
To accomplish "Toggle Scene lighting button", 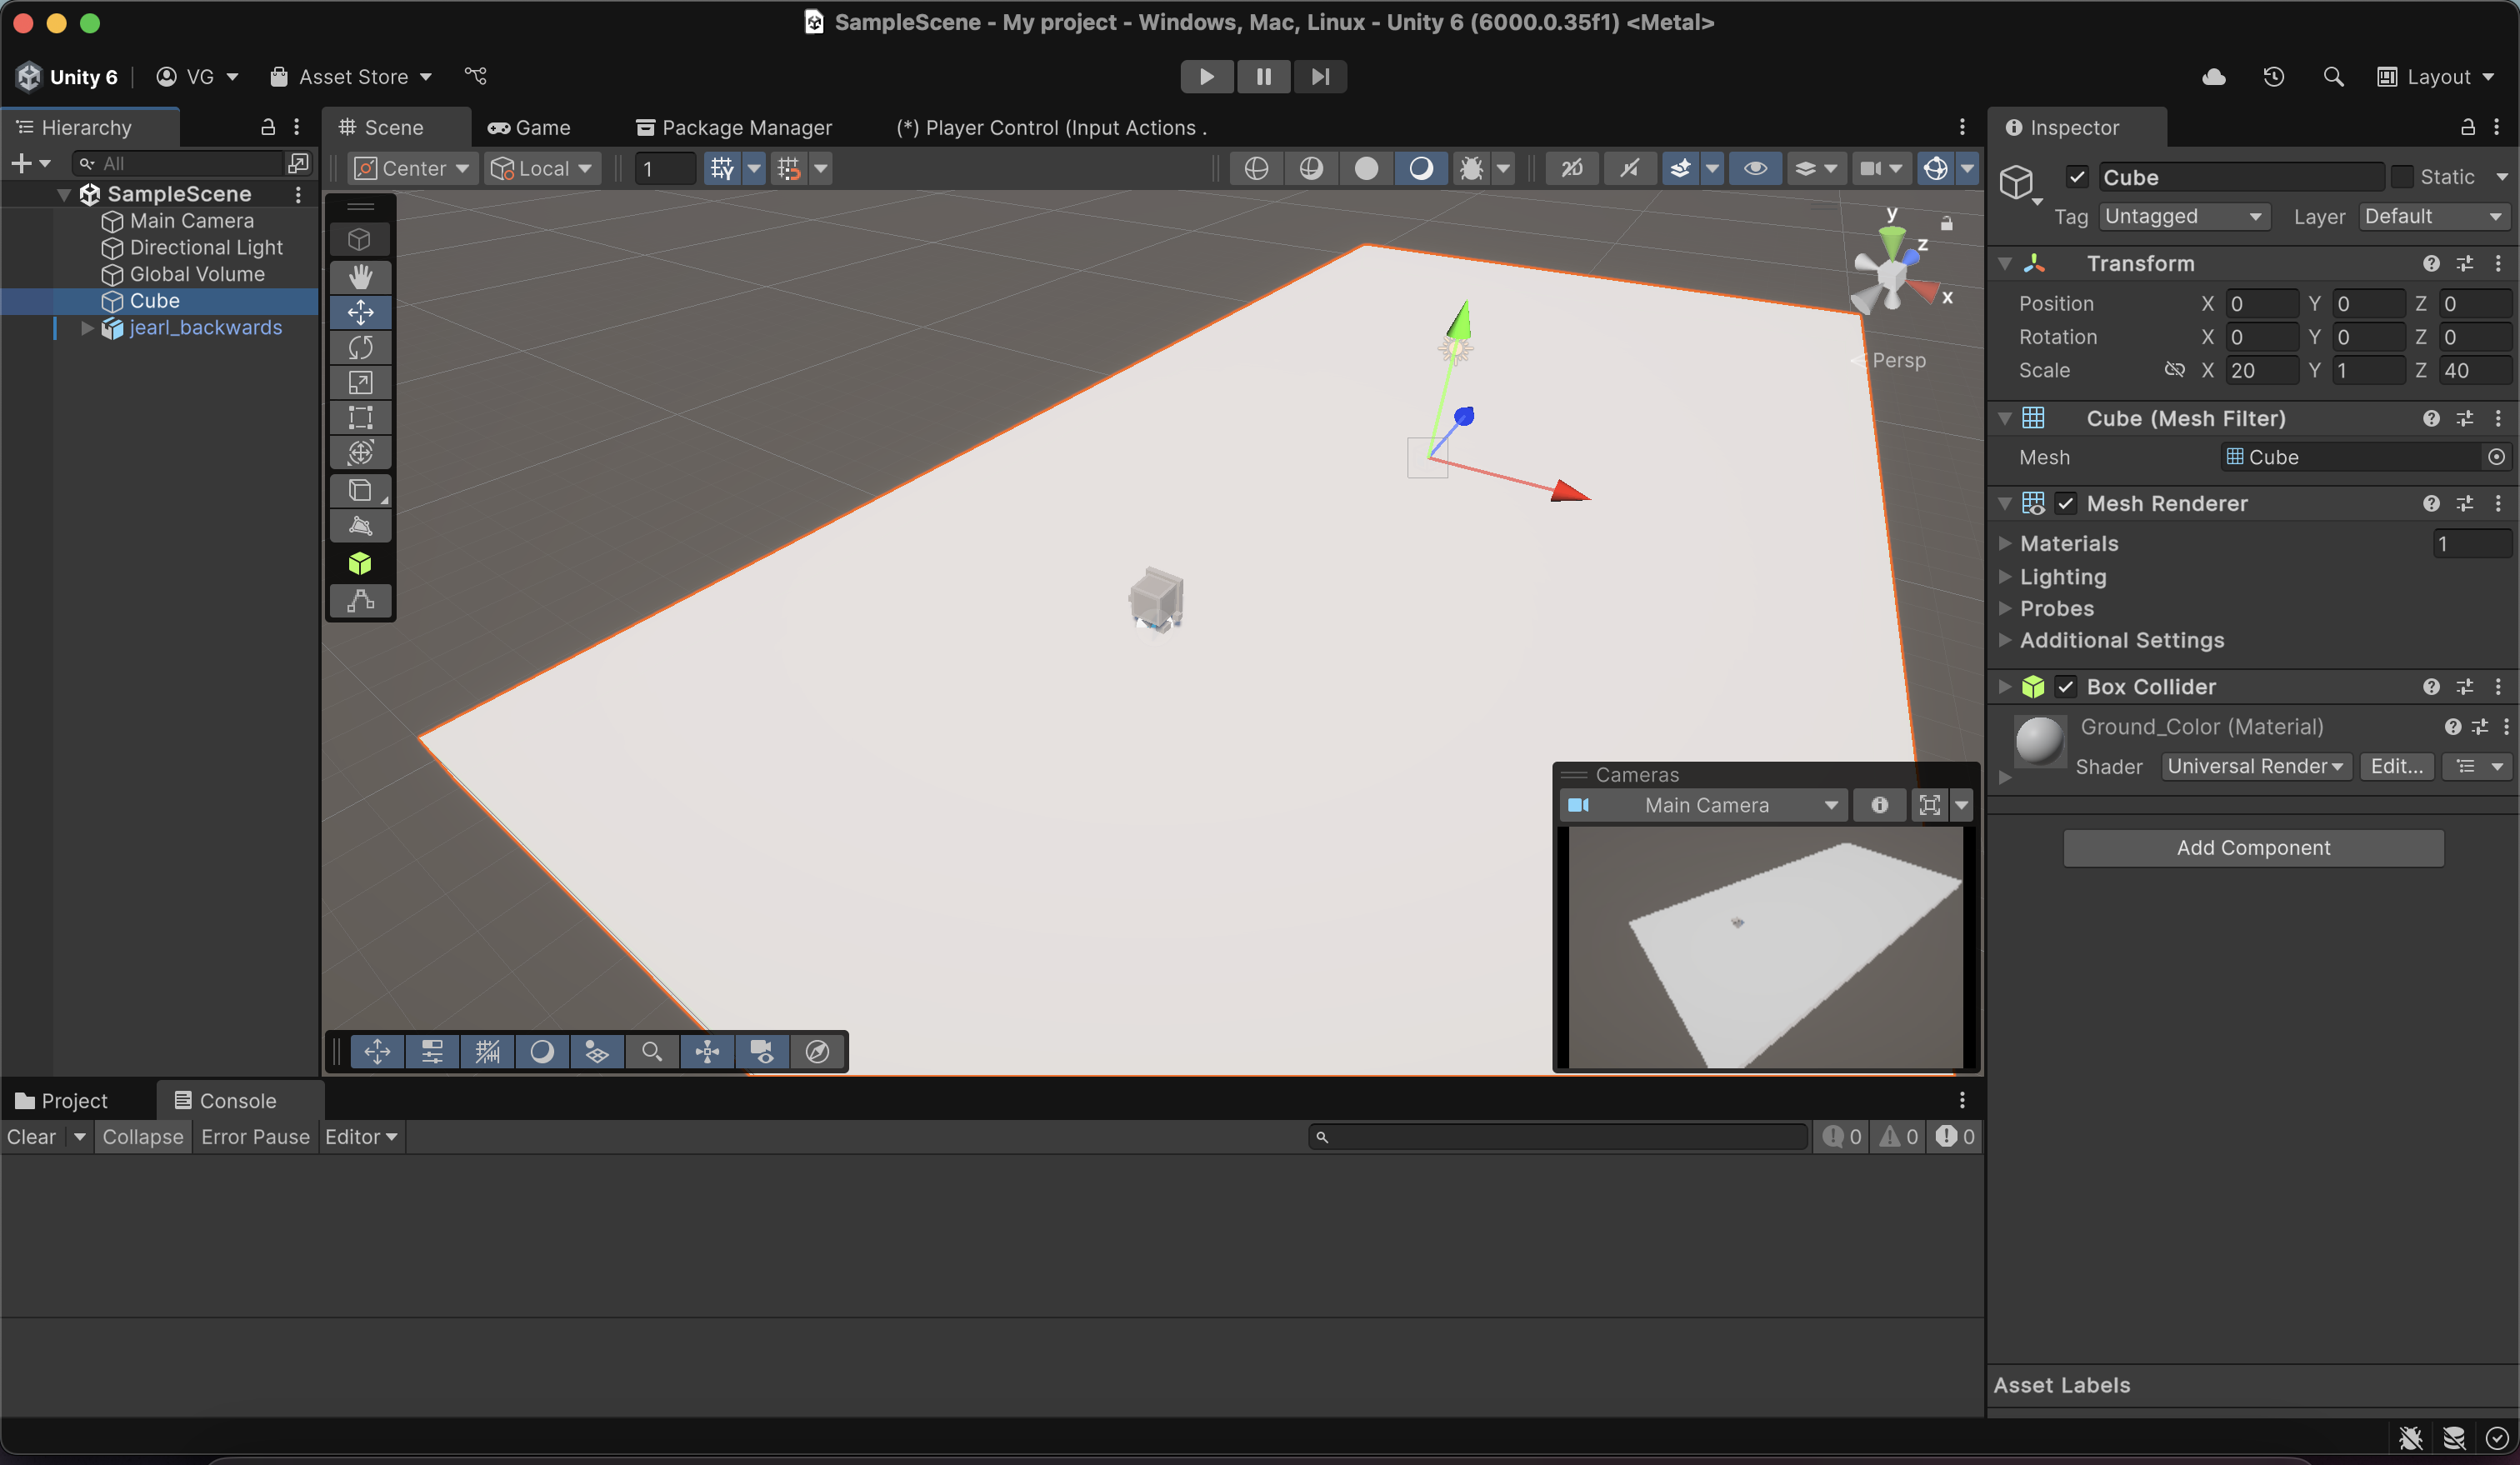I will click(x=1421, y=168).
